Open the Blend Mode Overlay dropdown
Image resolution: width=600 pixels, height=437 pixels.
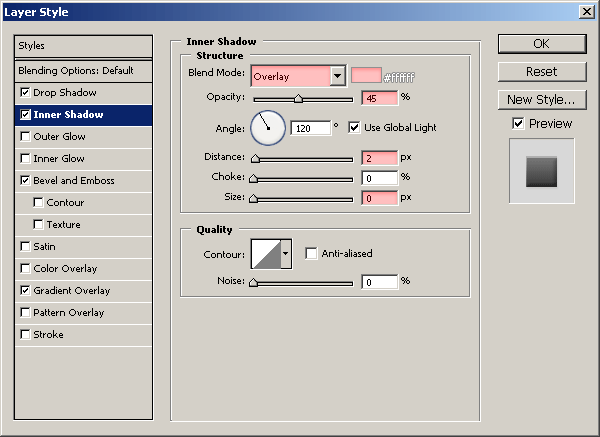click(298, 76)
